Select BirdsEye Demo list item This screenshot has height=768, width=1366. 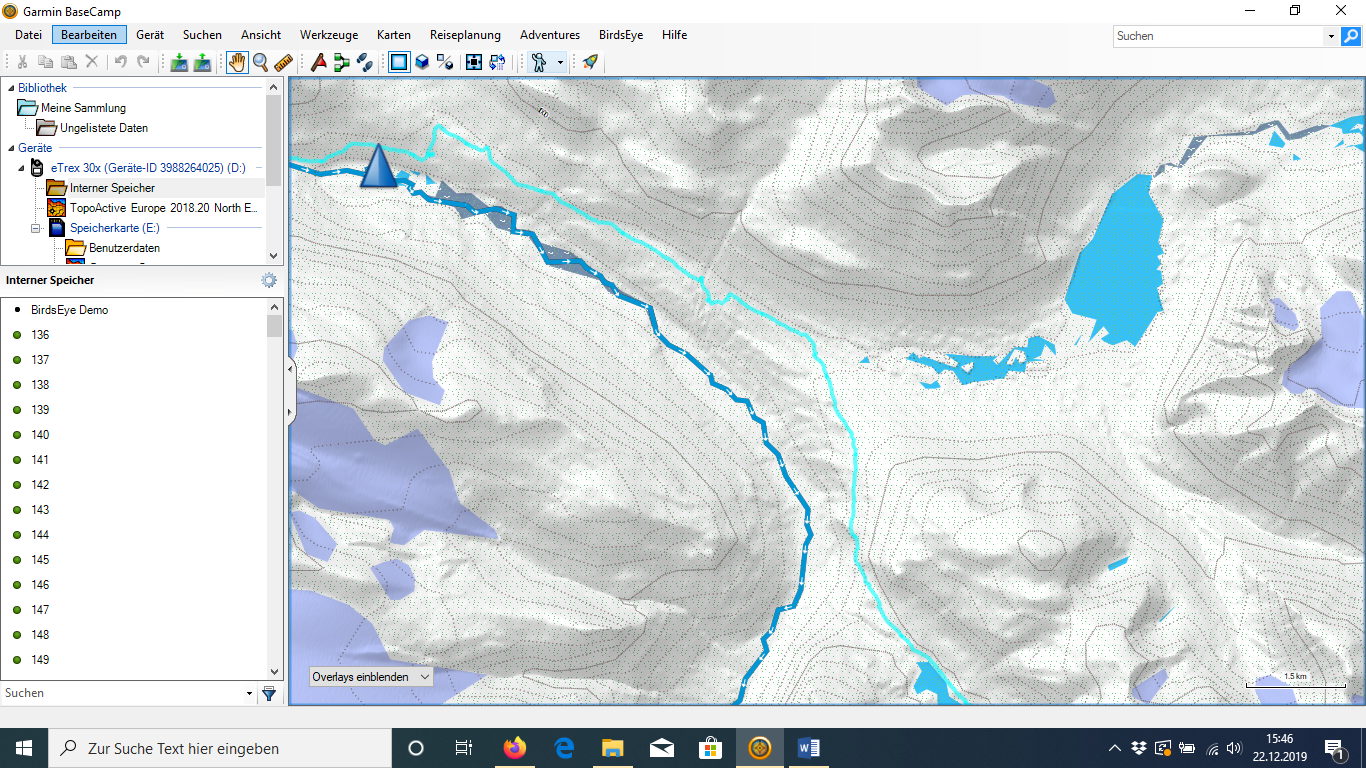click(x=69, y=310)
